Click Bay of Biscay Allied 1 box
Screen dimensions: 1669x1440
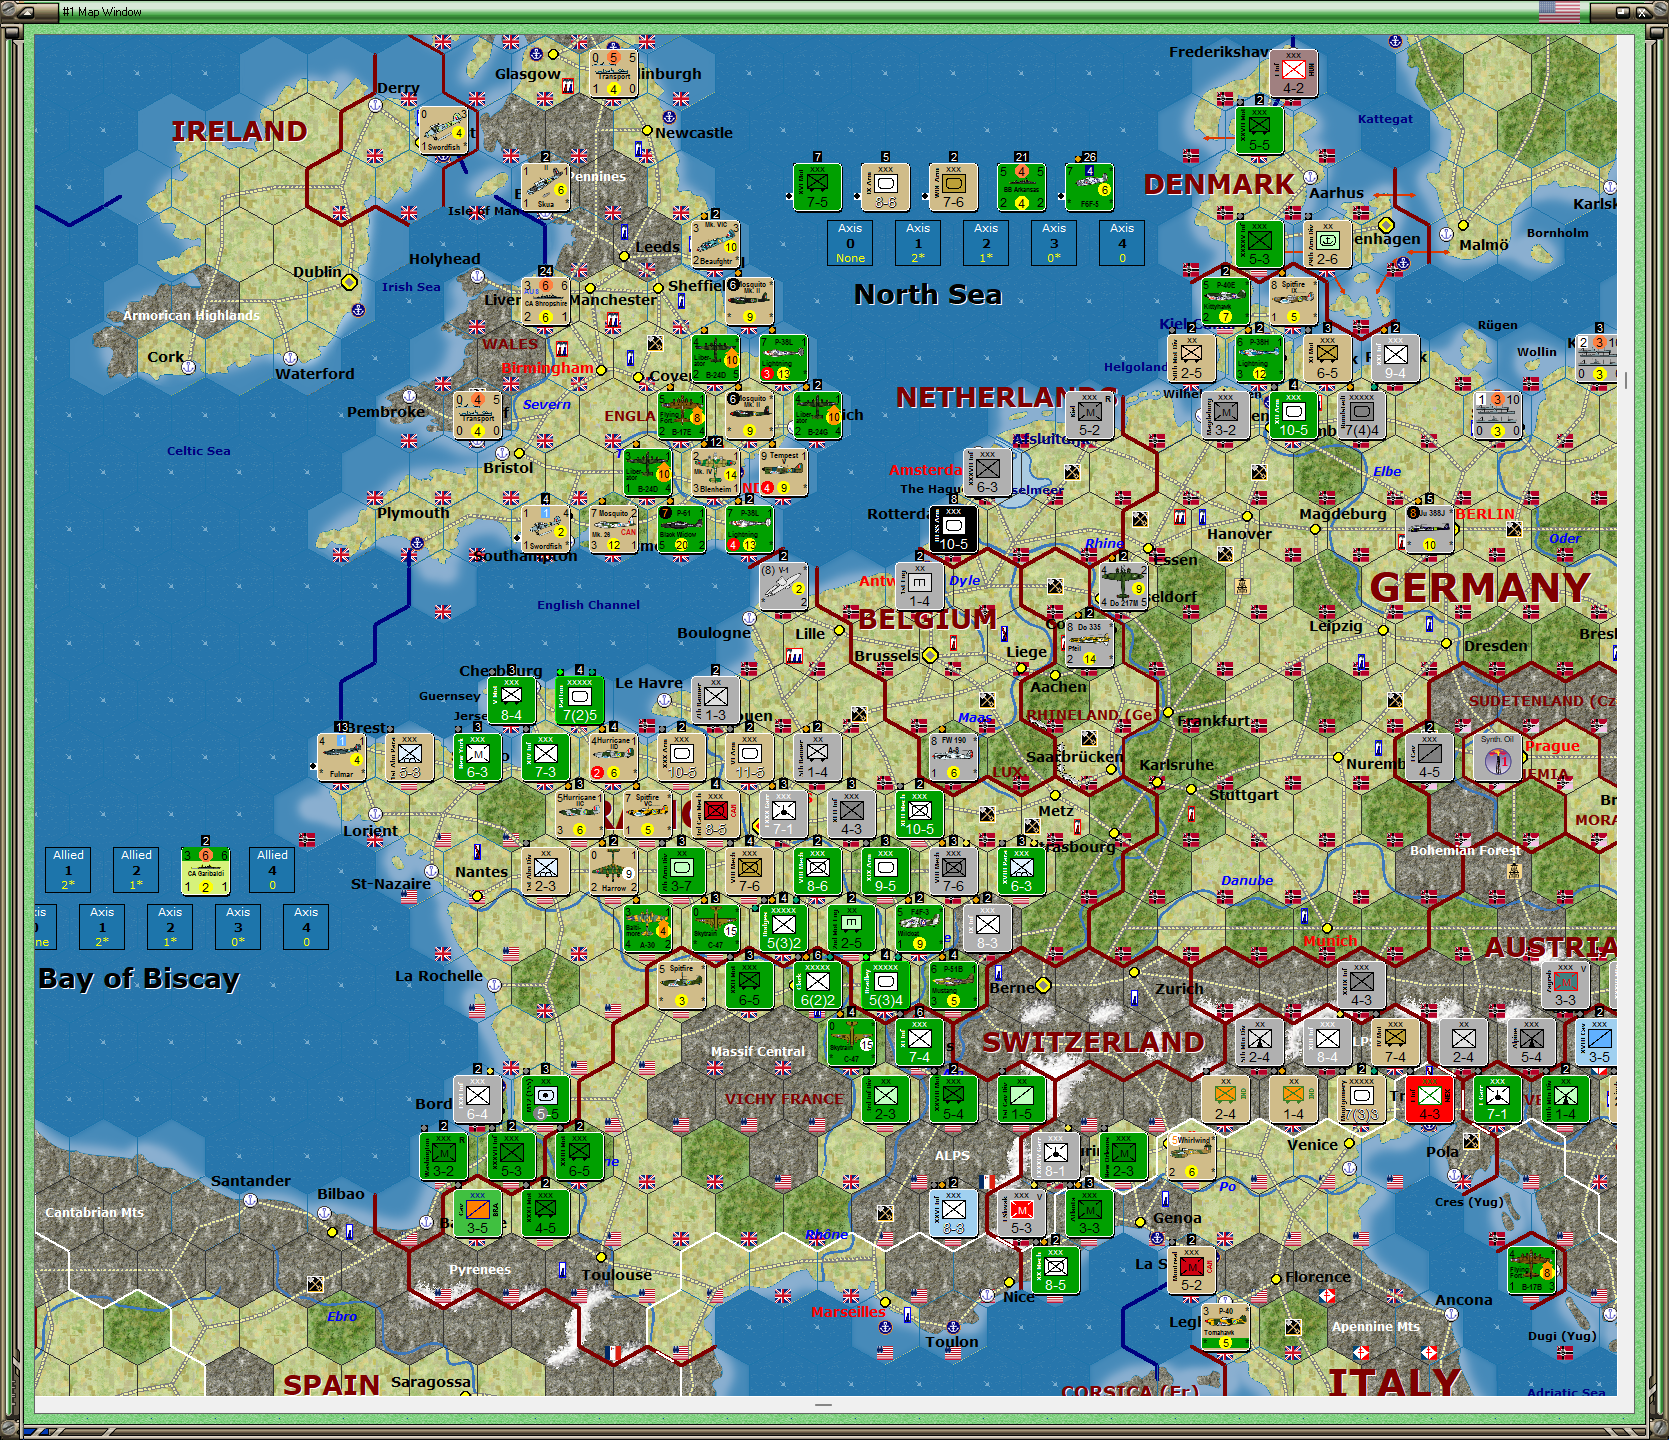coord(68,870)
